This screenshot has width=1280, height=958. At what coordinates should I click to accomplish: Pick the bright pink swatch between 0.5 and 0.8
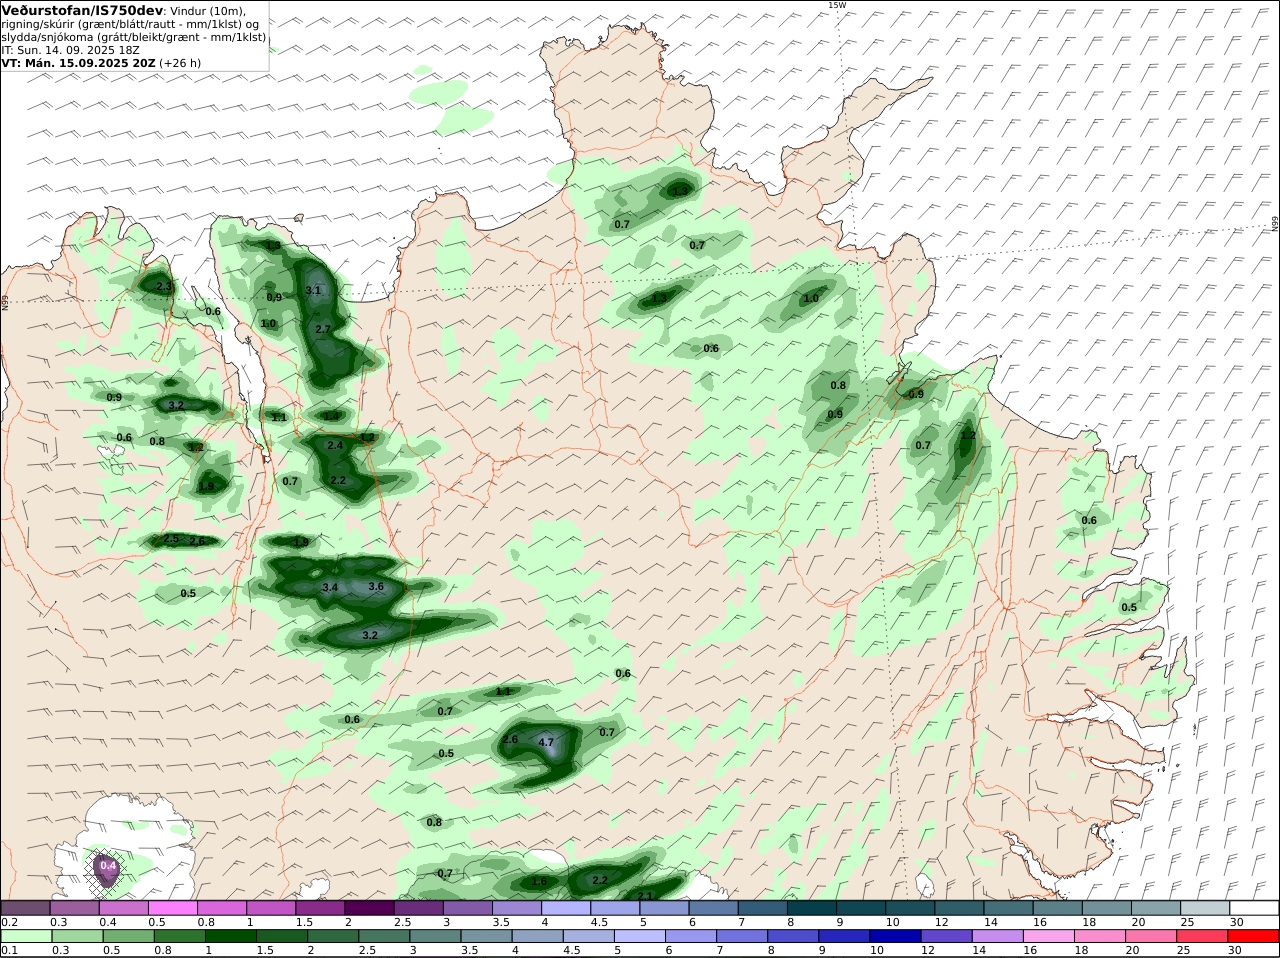point(173,908)
